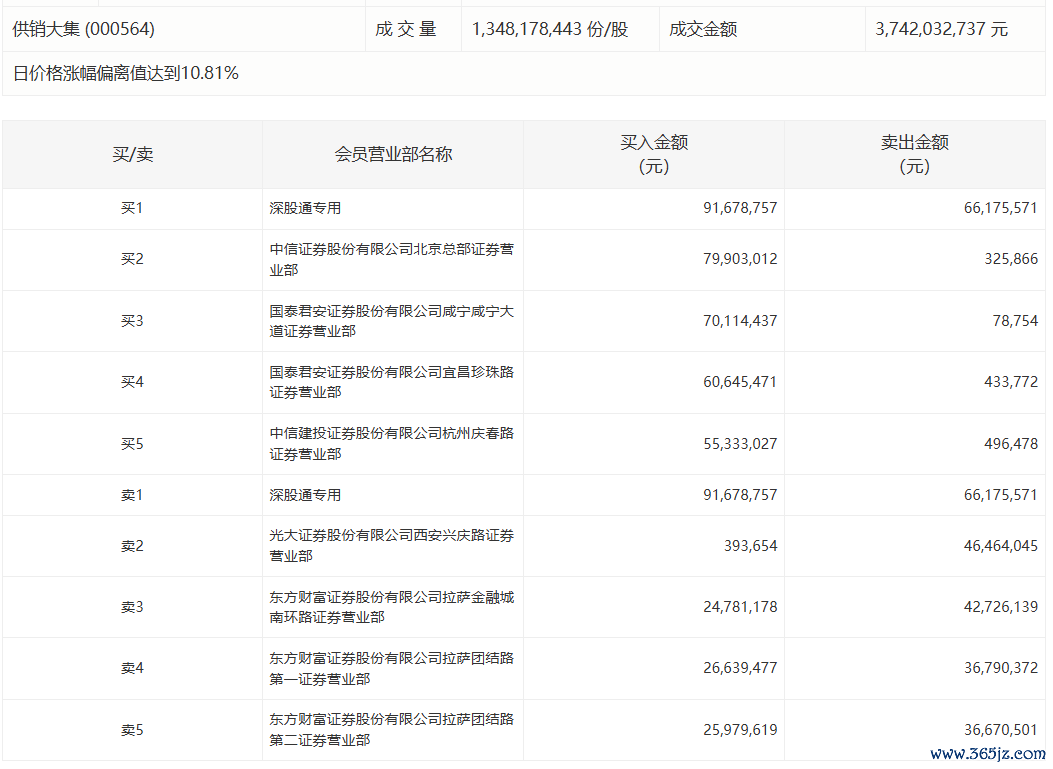Select the 买4 row label
1053x769 pixels.
pos(132,382)
